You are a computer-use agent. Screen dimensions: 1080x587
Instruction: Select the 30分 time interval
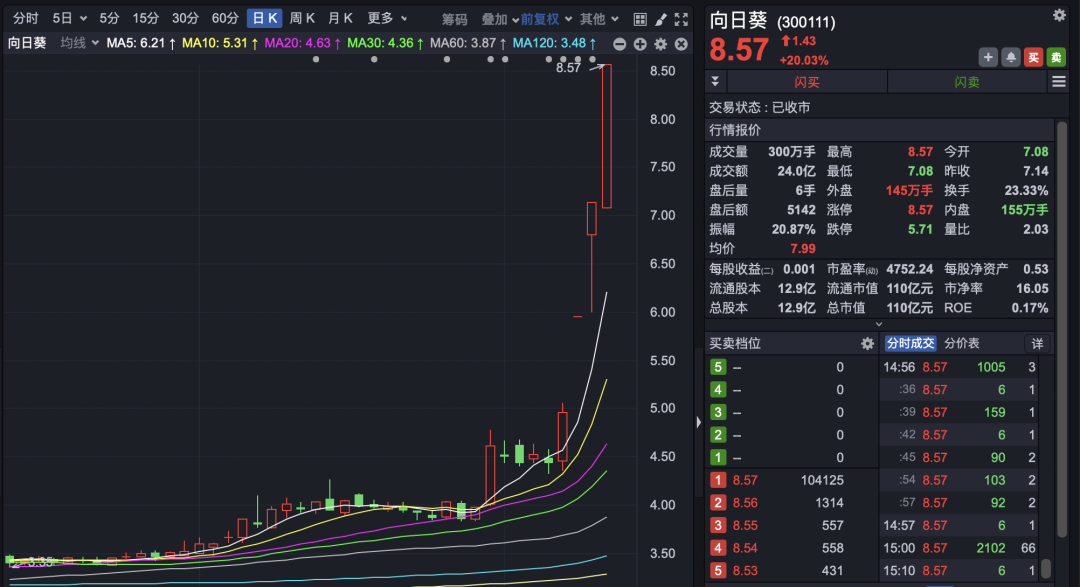(185, 18)
